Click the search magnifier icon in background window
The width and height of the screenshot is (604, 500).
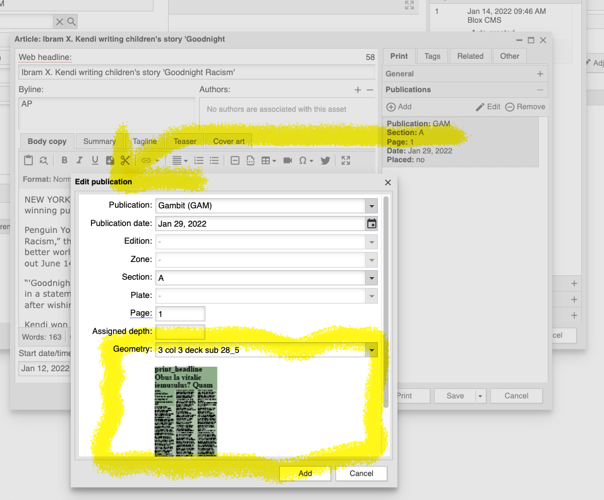[x=71, y=22]
